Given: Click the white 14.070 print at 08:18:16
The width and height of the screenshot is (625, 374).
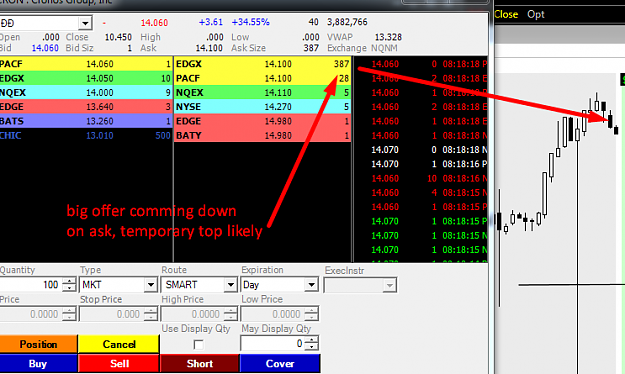Looking at the screenshot, I should pyautogui.click(x=421, y=164).
